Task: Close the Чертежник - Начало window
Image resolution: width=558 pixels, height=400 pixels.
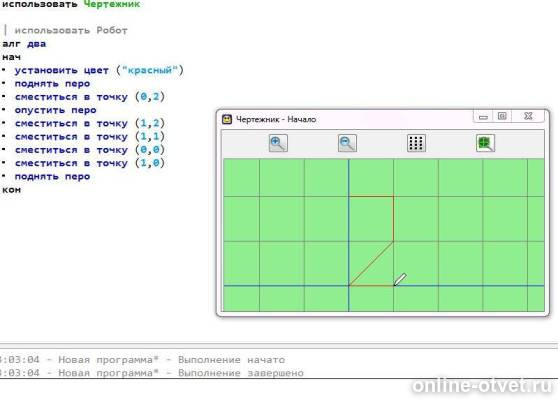Action: pos(528,116)
